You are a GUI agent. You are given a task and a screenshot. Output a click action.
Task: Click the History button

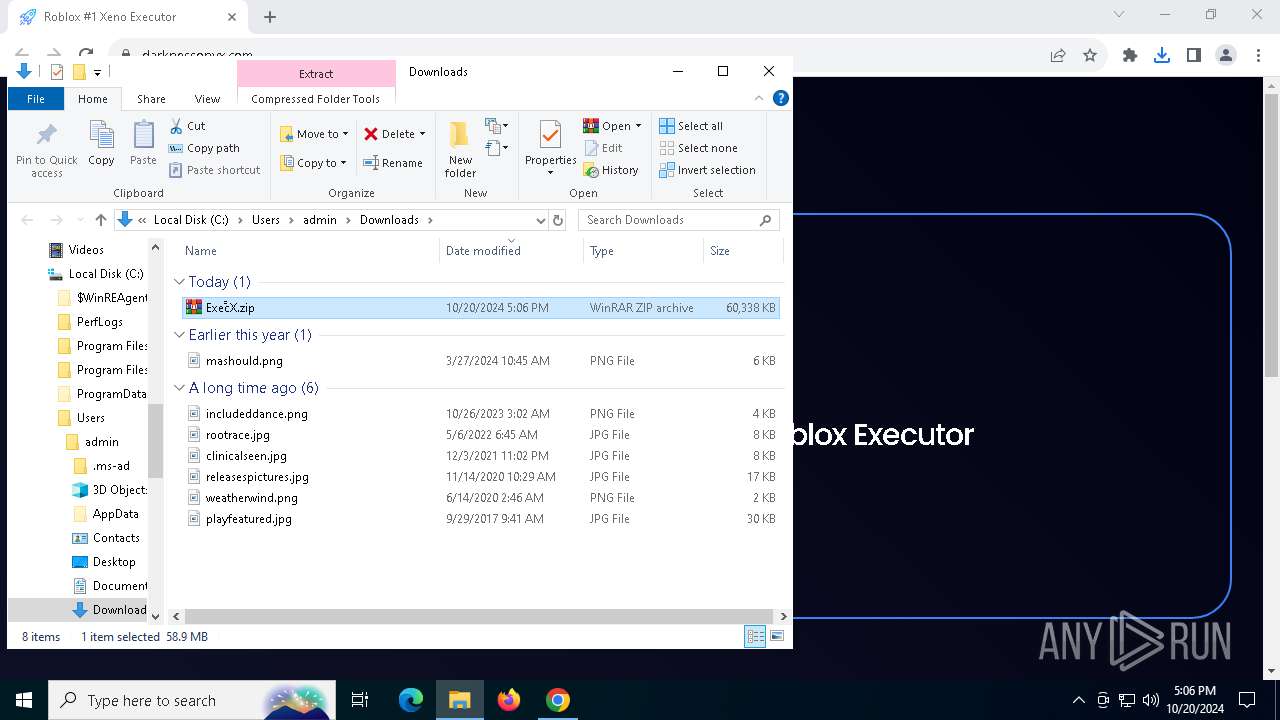coord(611,170)
